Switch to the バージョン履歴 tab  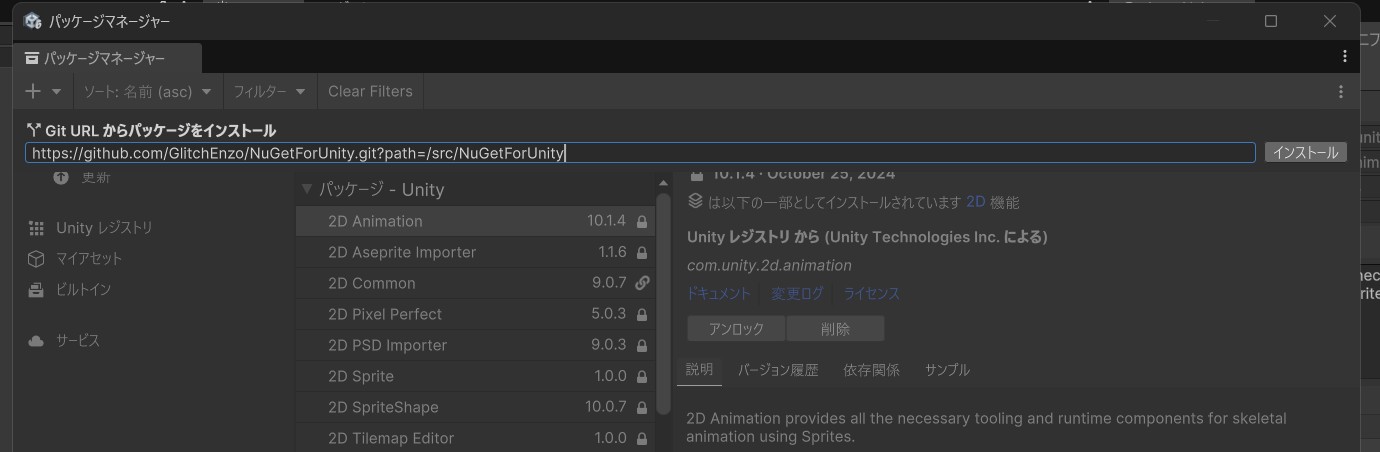778,370
